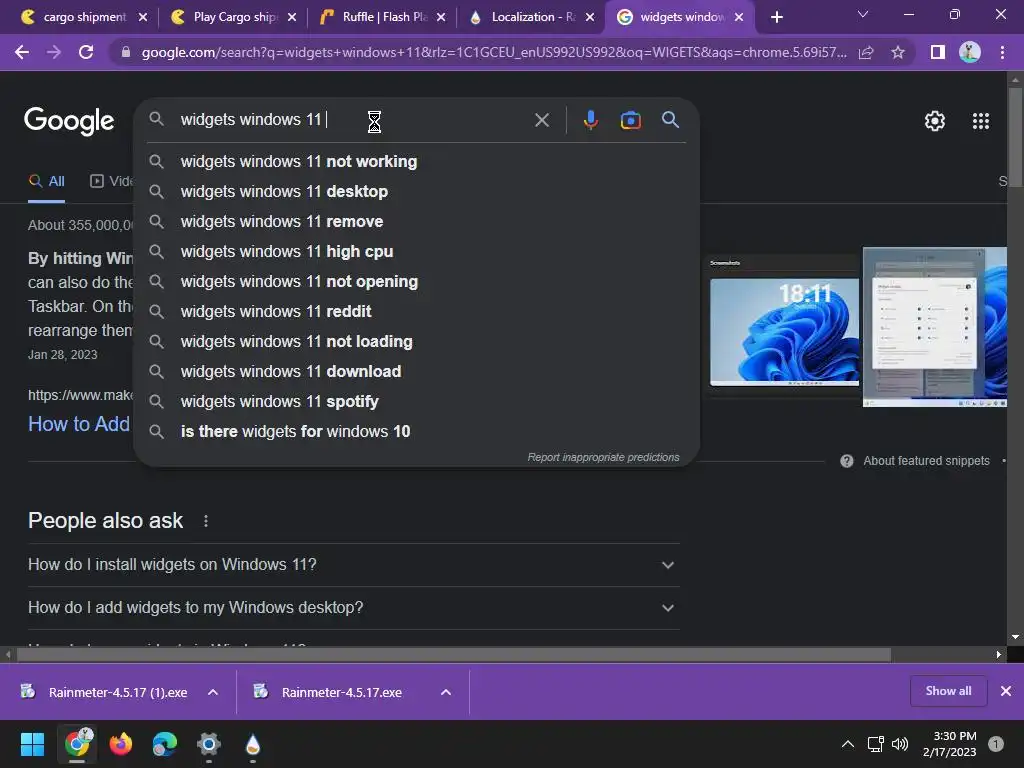Clear the search box with the X icon
Viewport: 1024px width, 768px height.
click(541, 120)
